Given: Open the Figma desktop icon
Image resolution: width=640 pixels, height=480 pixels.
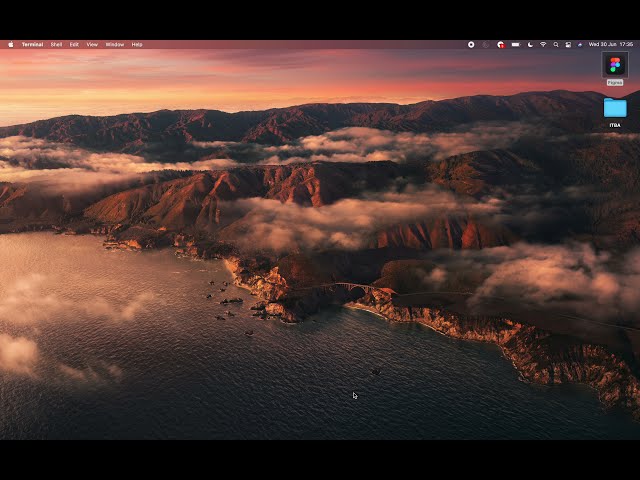Looking at the screenshot, I should pos(615,65).
